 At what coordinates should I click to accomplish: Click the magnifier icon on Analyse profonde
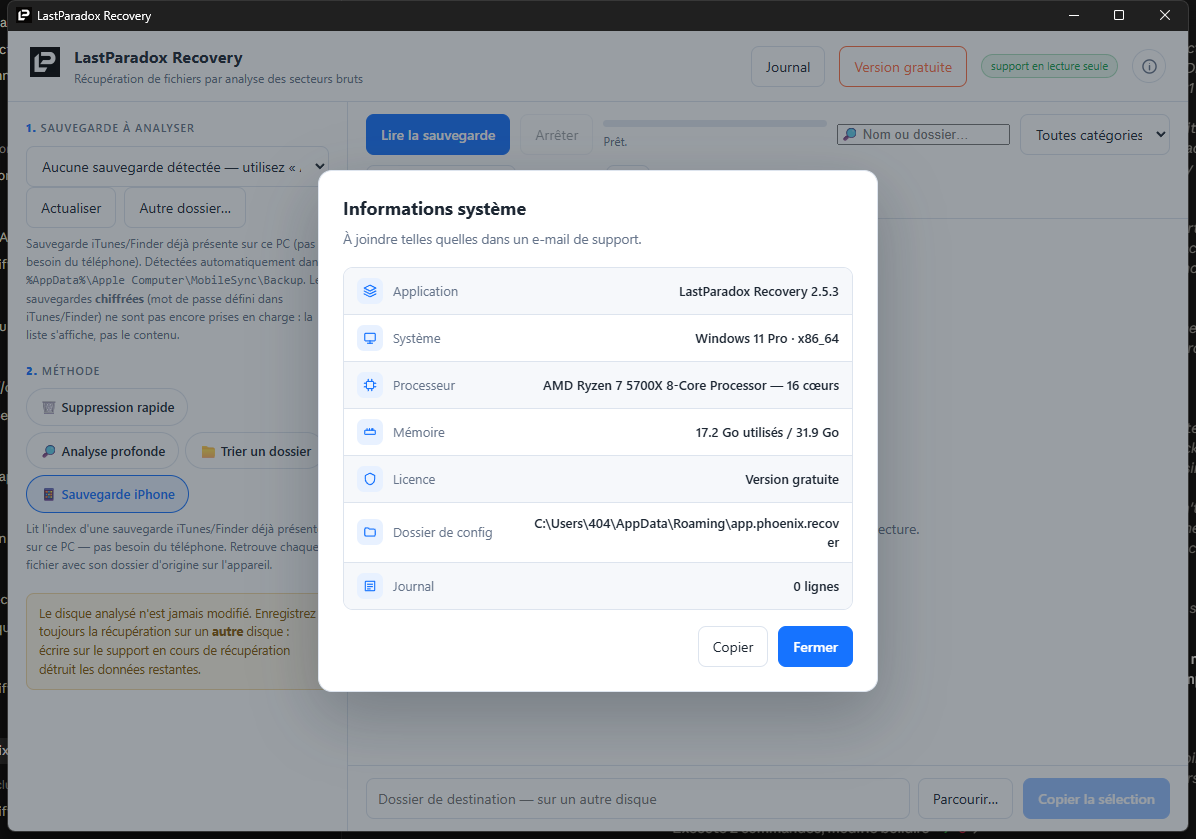pyautogui.click(x=49, y=451)
